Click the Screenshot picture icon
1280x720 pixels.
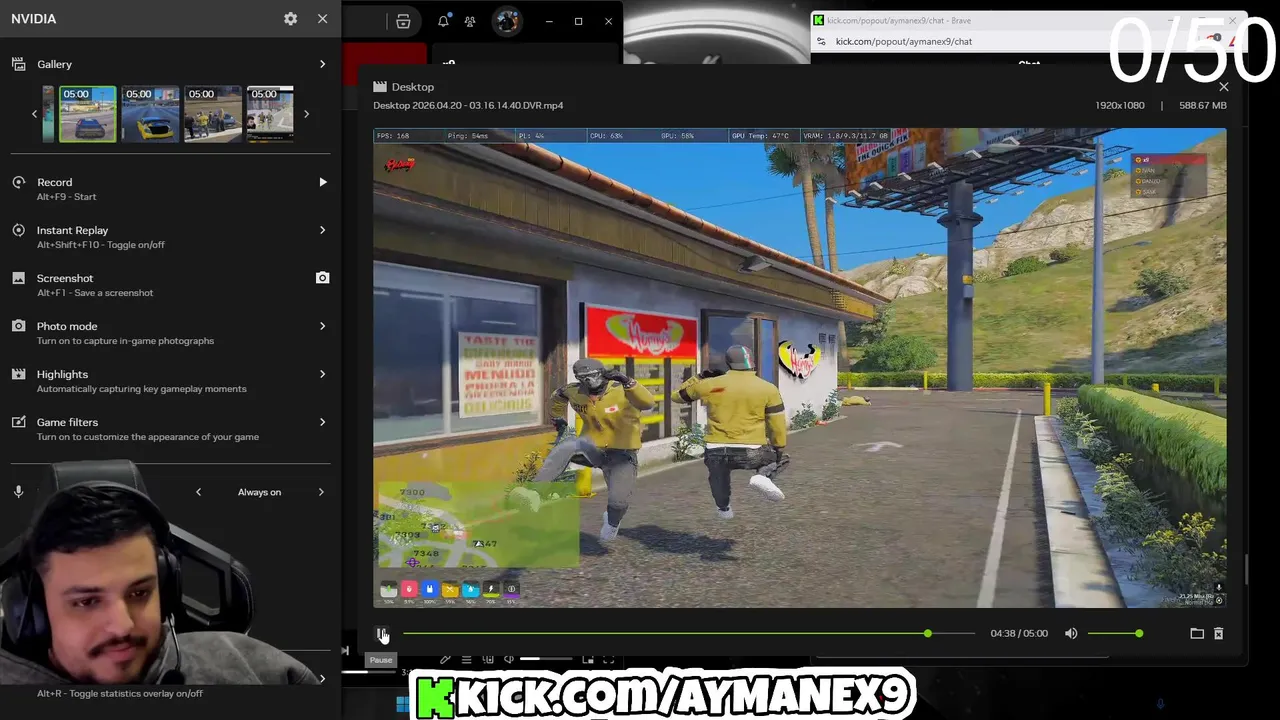(18, 278)
